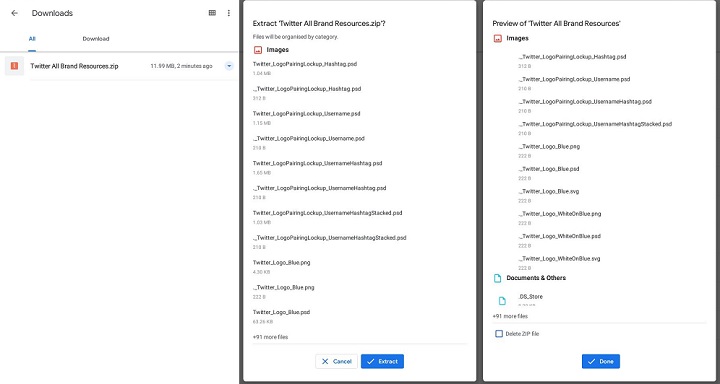Click Images category icon in Preview dialog
This screenshot has width=720, height=384.
tap(498, 39)
